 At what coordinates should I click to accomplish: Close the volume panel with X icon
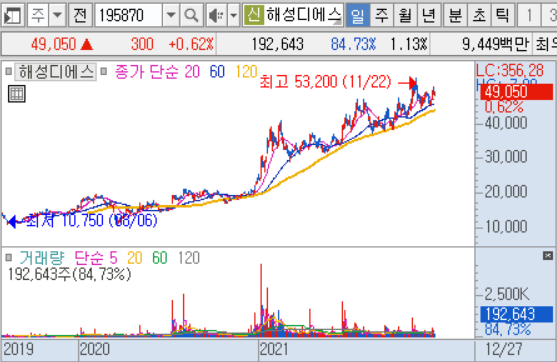tap(548, 256)
